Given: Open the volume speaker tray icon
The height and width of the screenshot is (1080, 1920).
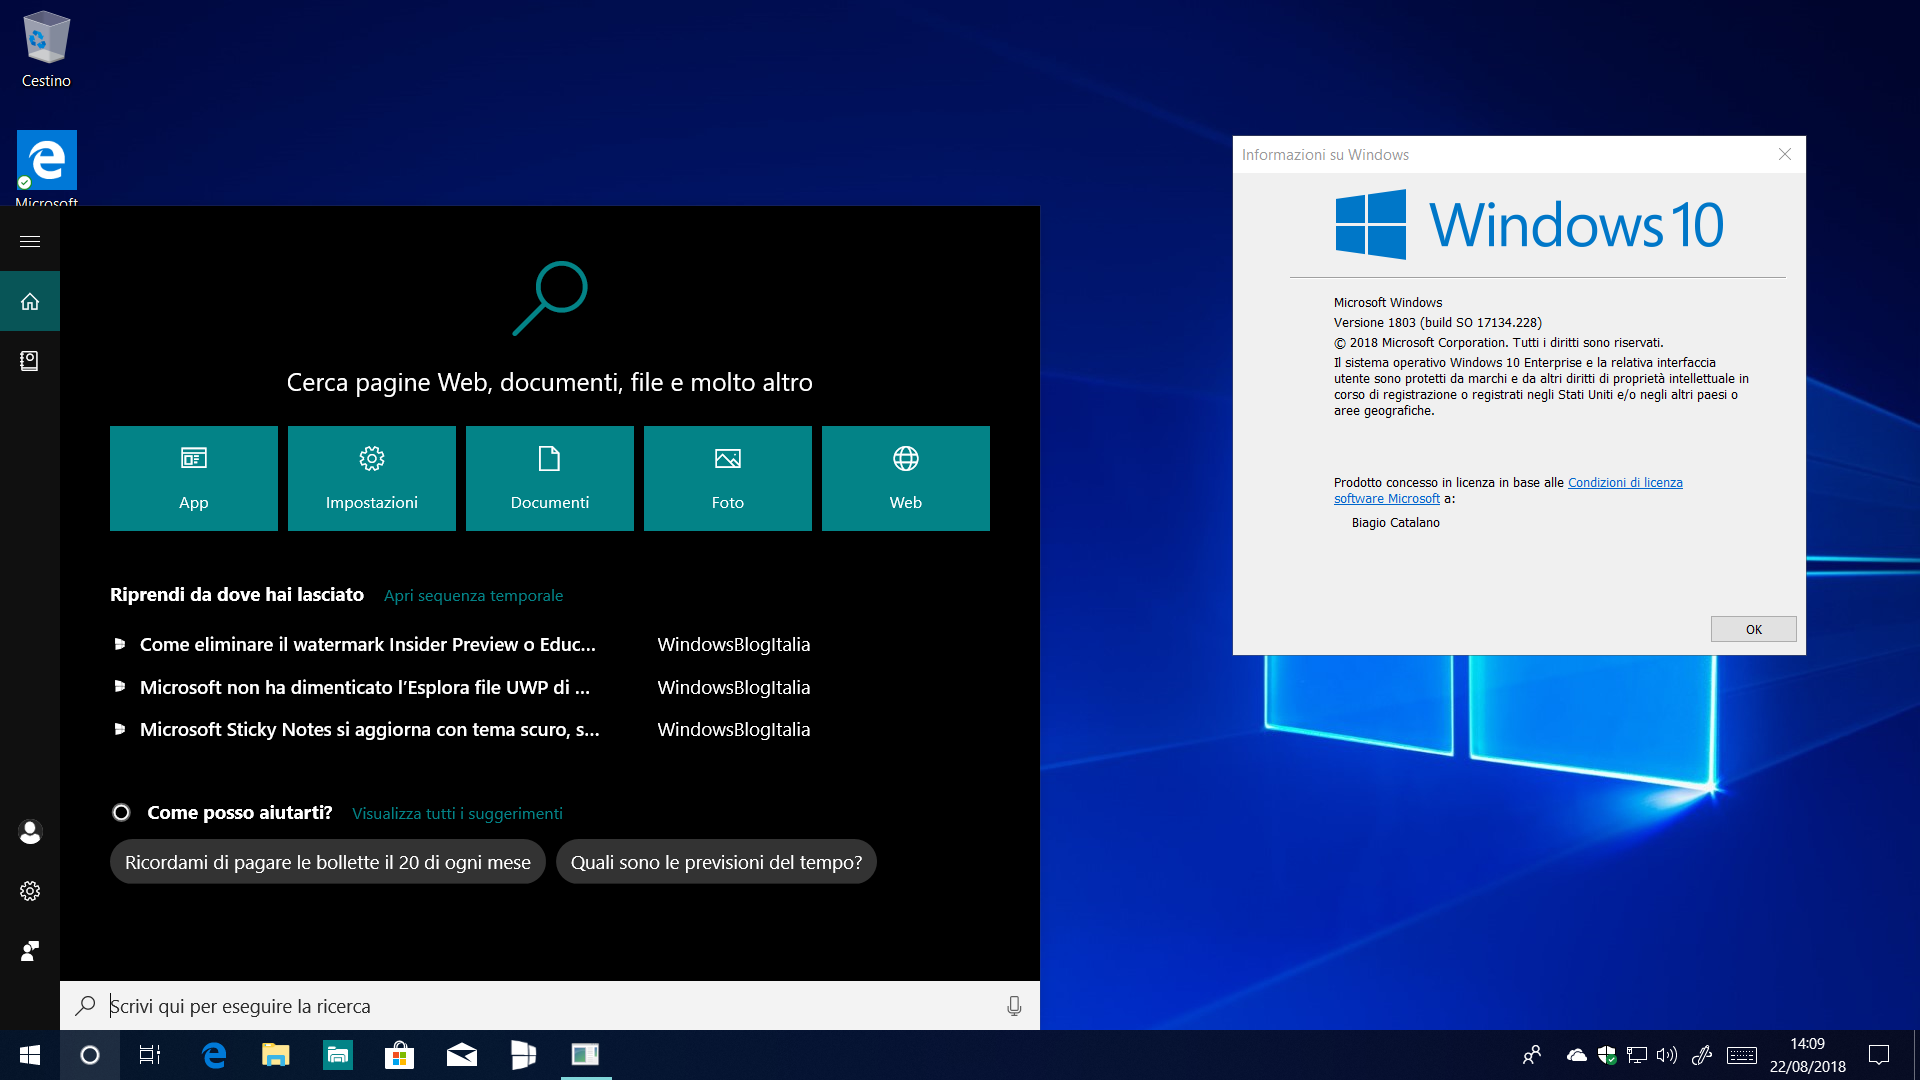Looking at the screenshot, I should [1666, 1055].
